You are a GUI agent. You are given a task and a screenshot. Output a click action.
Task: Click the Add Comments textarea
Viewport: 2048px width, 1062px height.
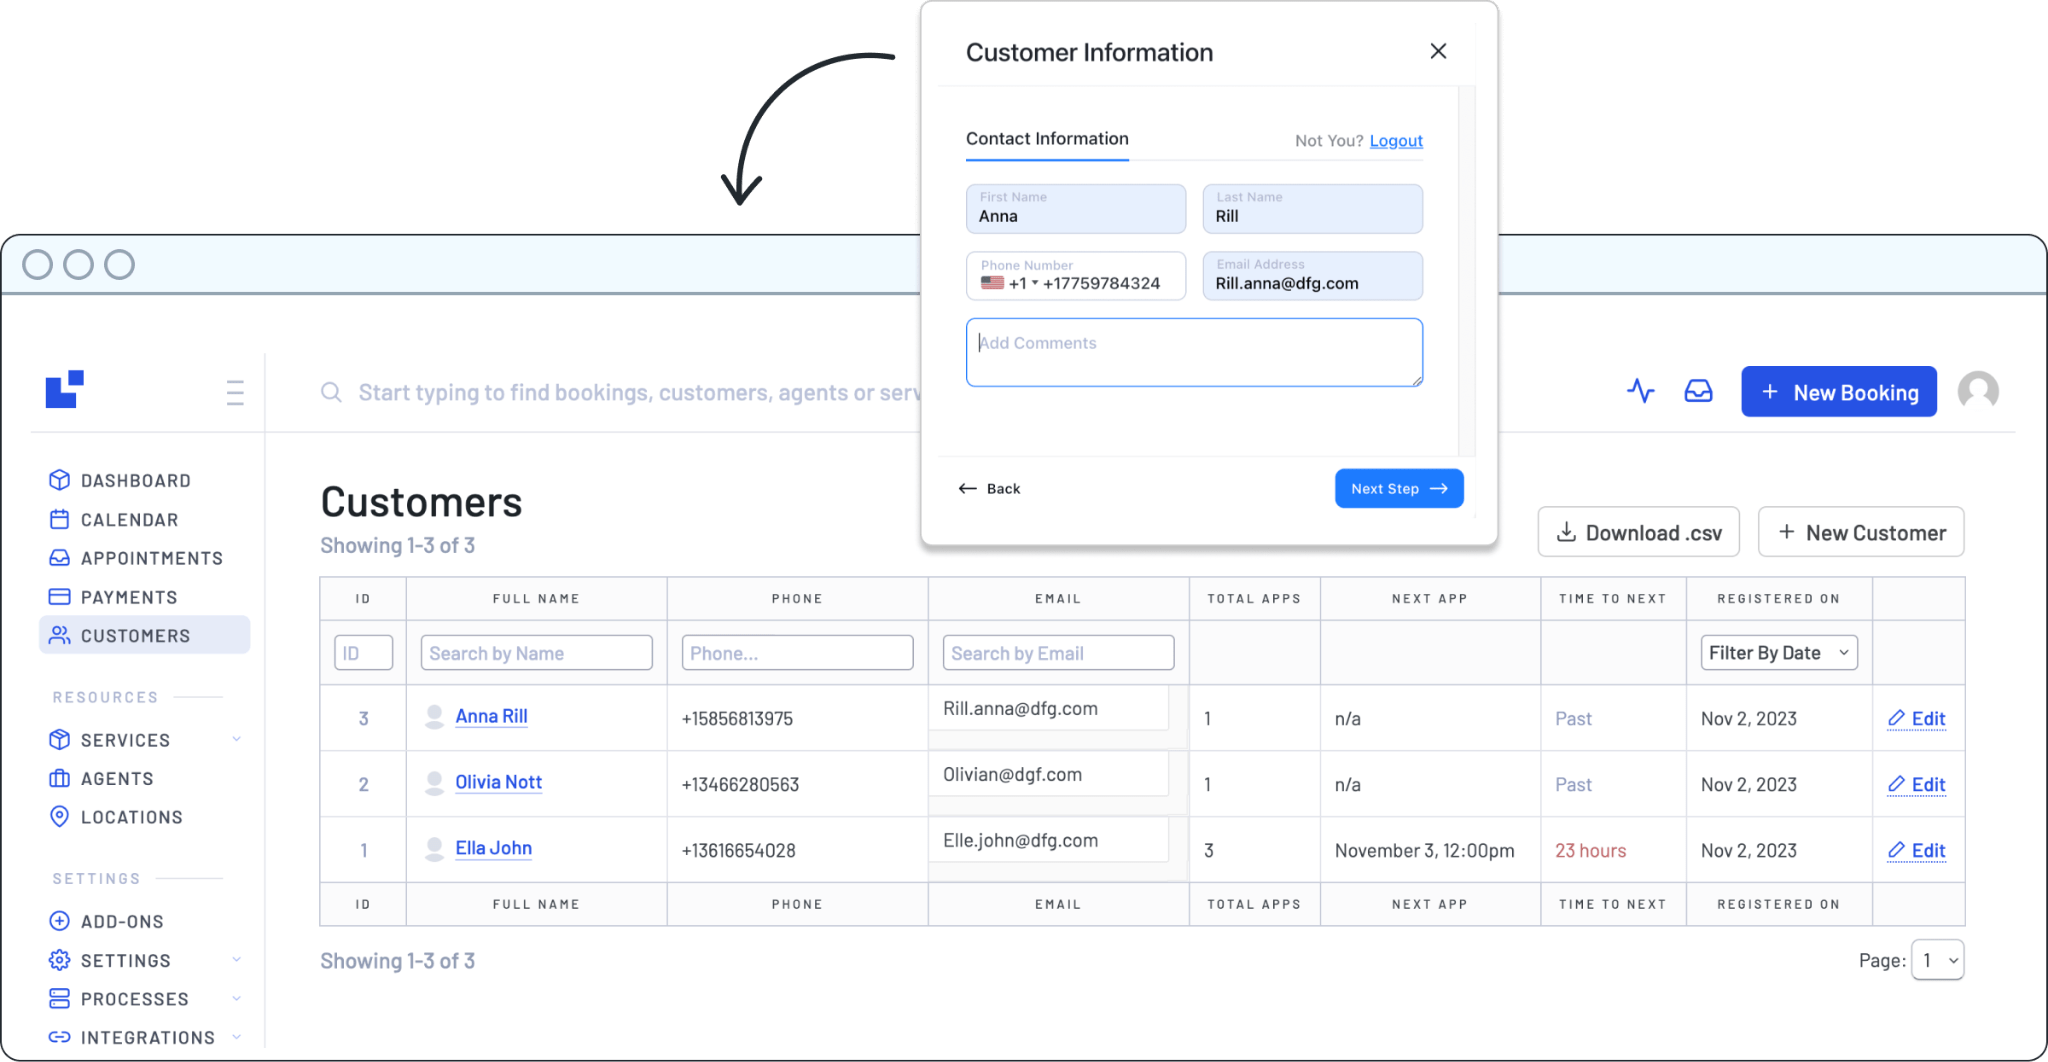1194,352
